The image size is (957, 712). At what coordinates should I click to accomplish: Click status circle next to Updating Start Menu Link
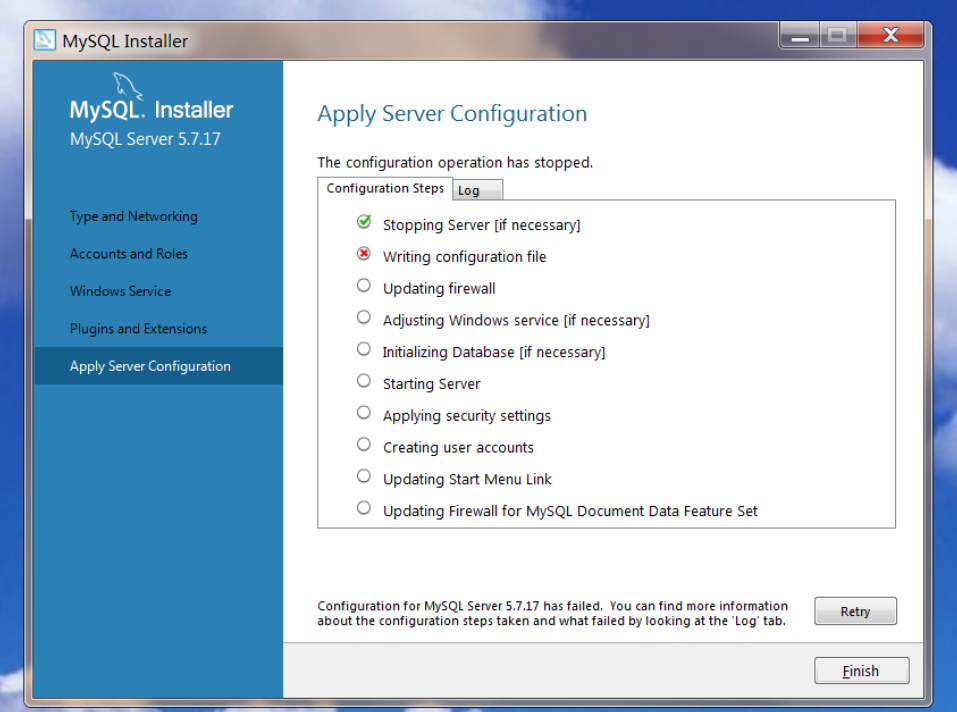point(364,476)
